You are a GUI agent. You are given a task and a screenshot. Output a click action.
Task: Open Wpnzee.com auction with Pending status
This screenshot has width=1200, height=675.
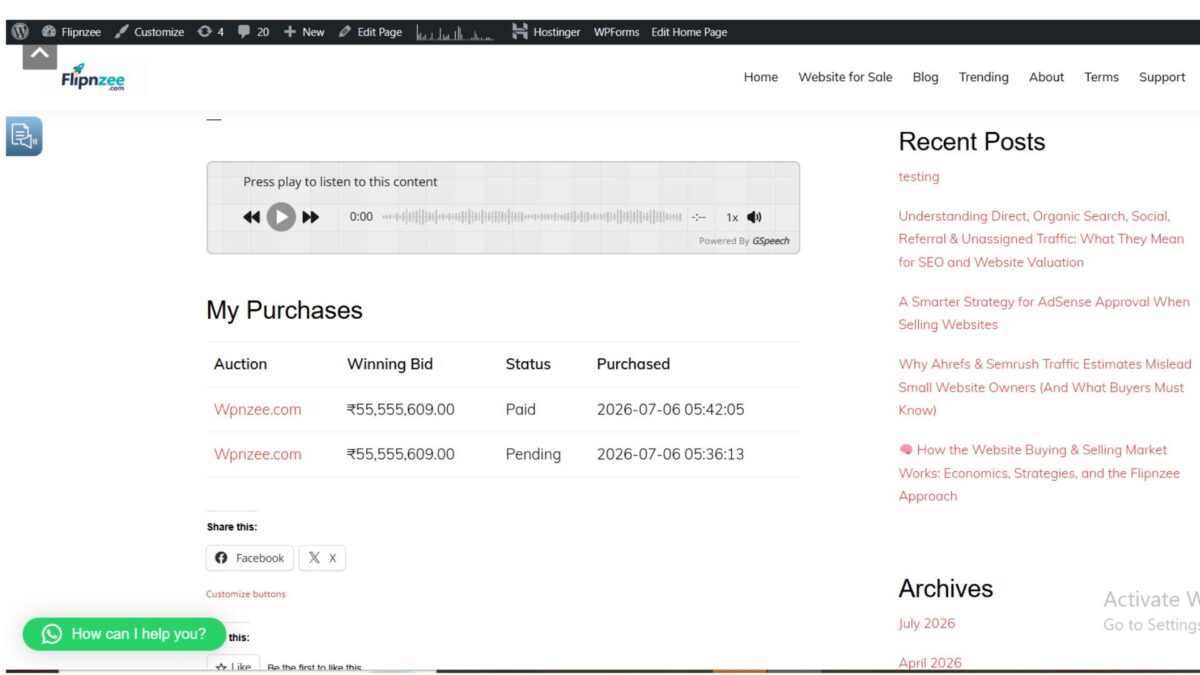point(257,454)
